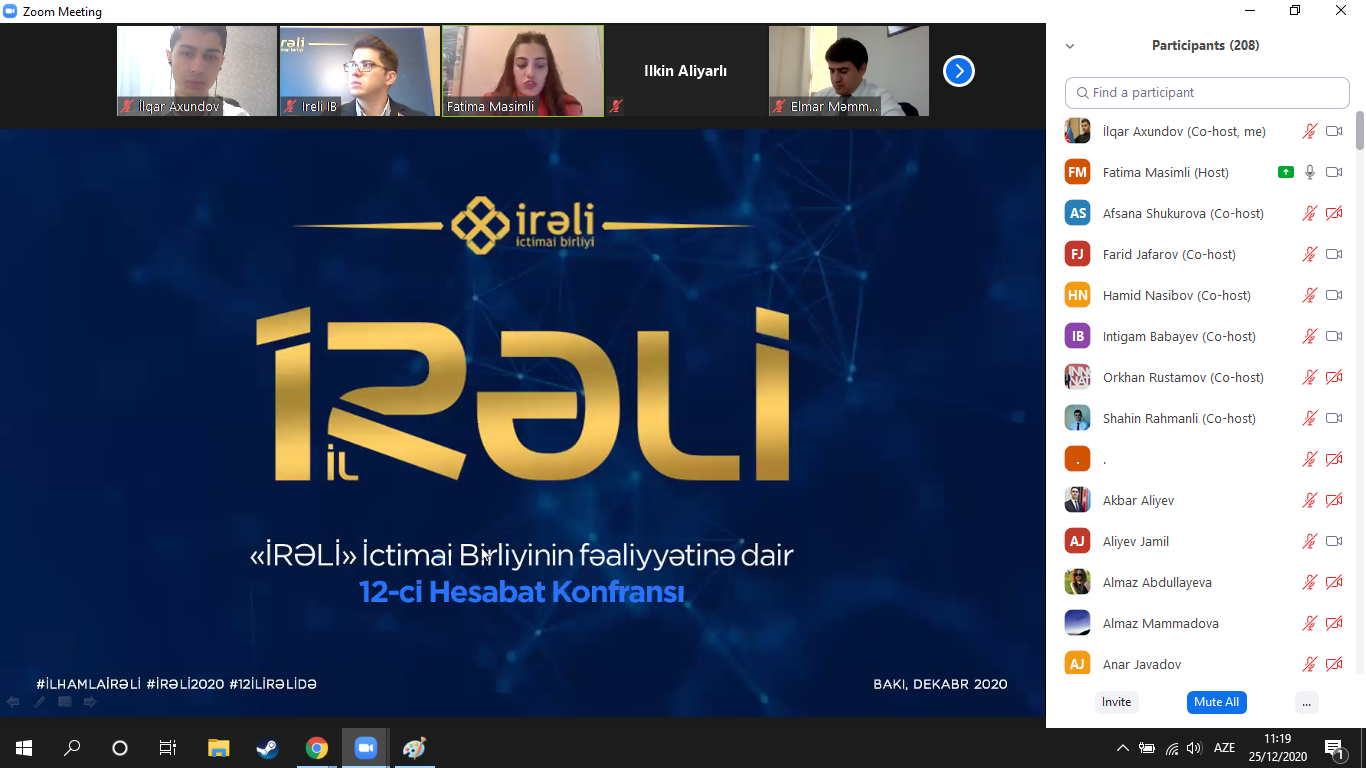Open the Windows Start menu

click(24, 747)
